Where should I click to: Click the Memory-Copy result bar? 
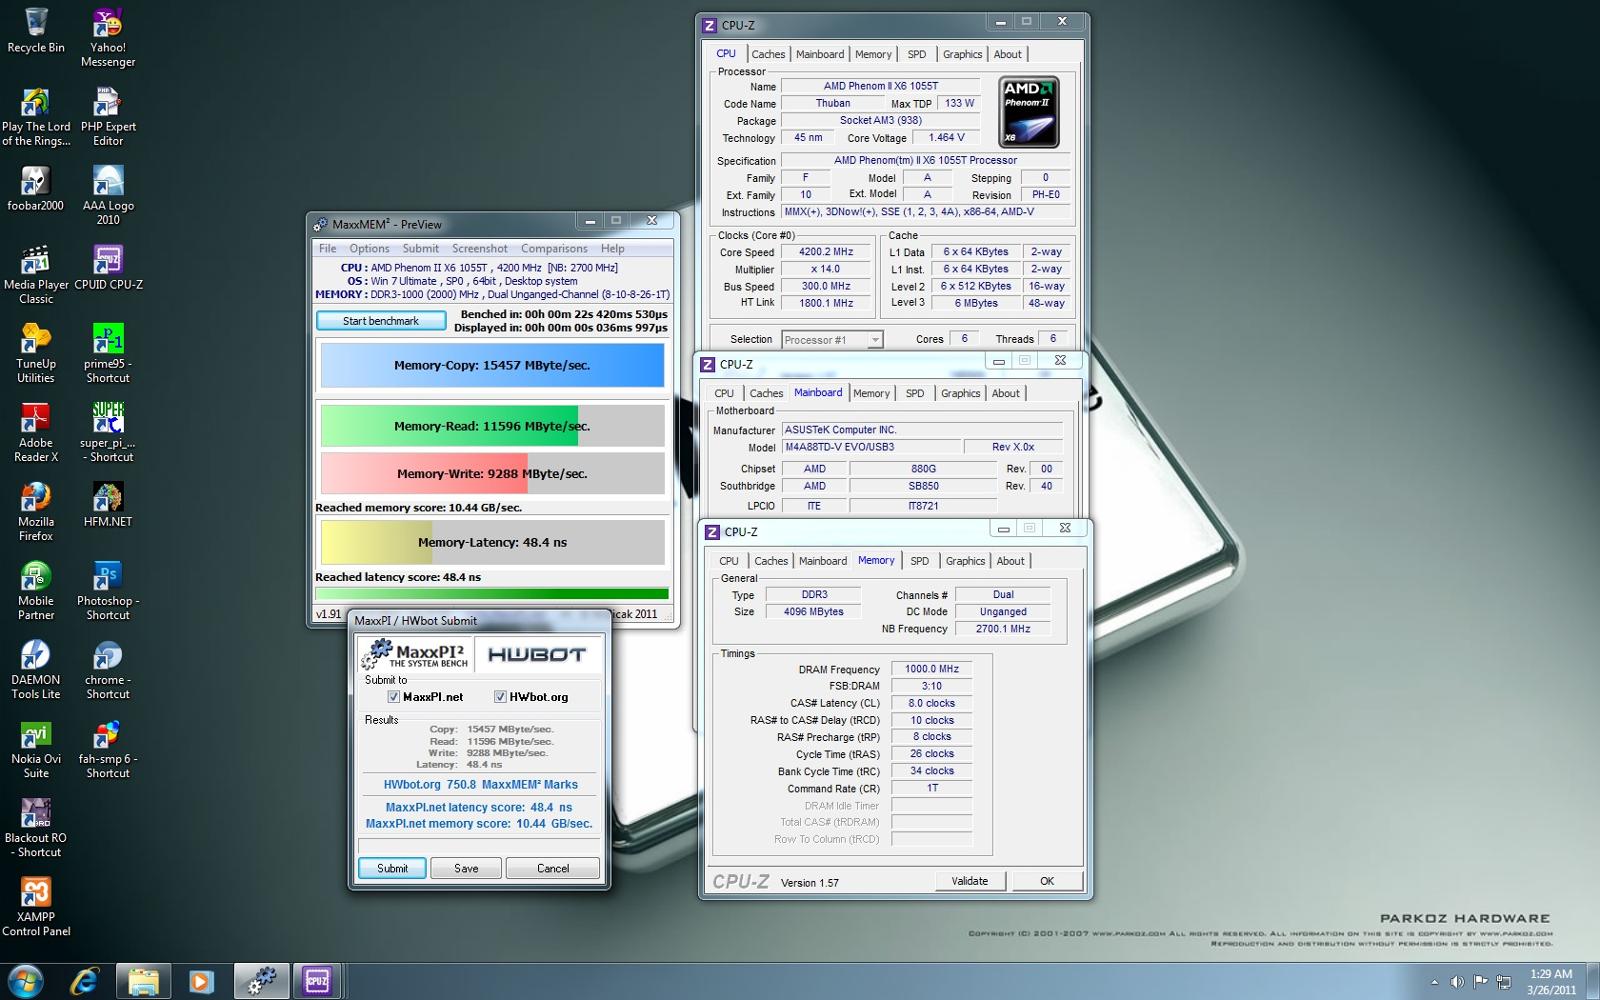(492, 366)
